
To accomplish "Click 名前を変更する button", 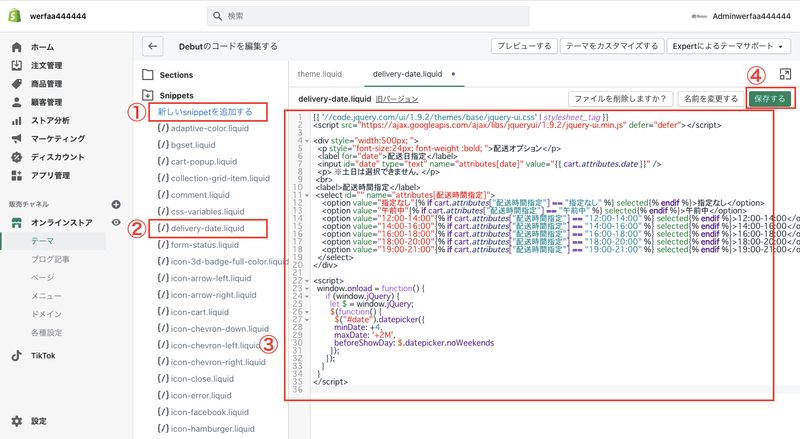I will 711,99.
